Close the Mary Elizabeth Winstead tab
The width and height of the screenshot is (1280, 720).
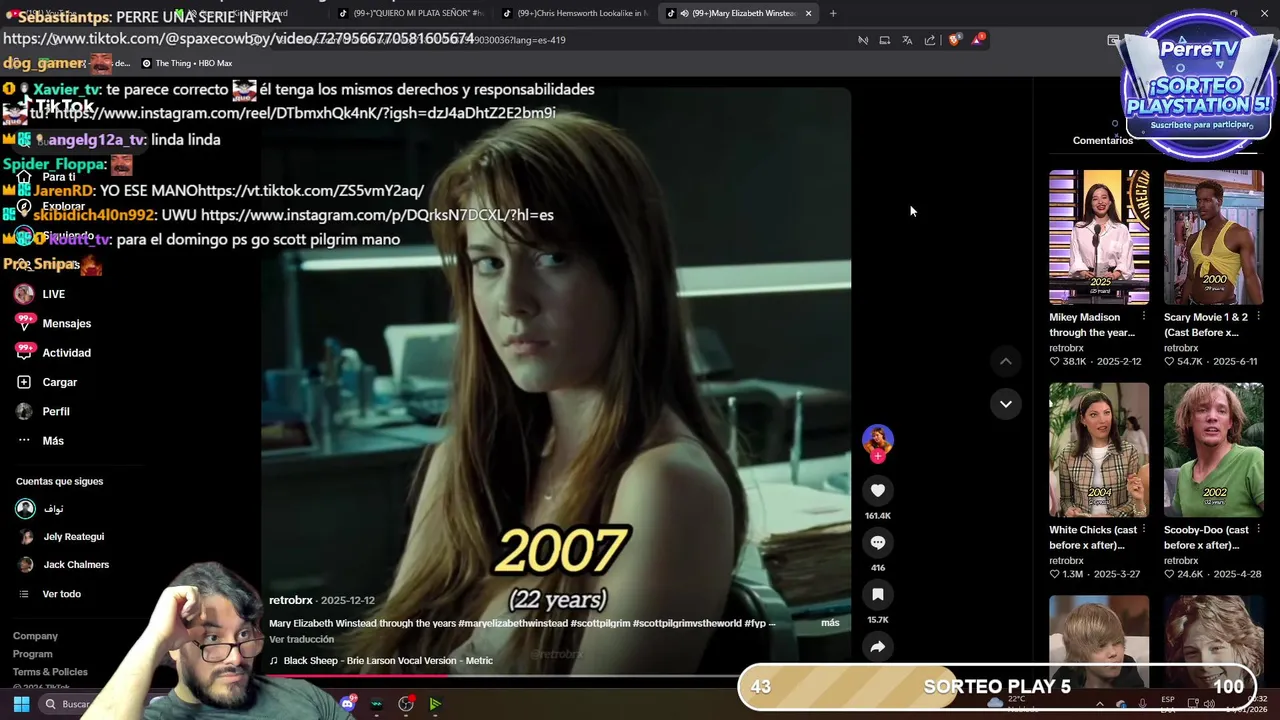tap(808, 13)
